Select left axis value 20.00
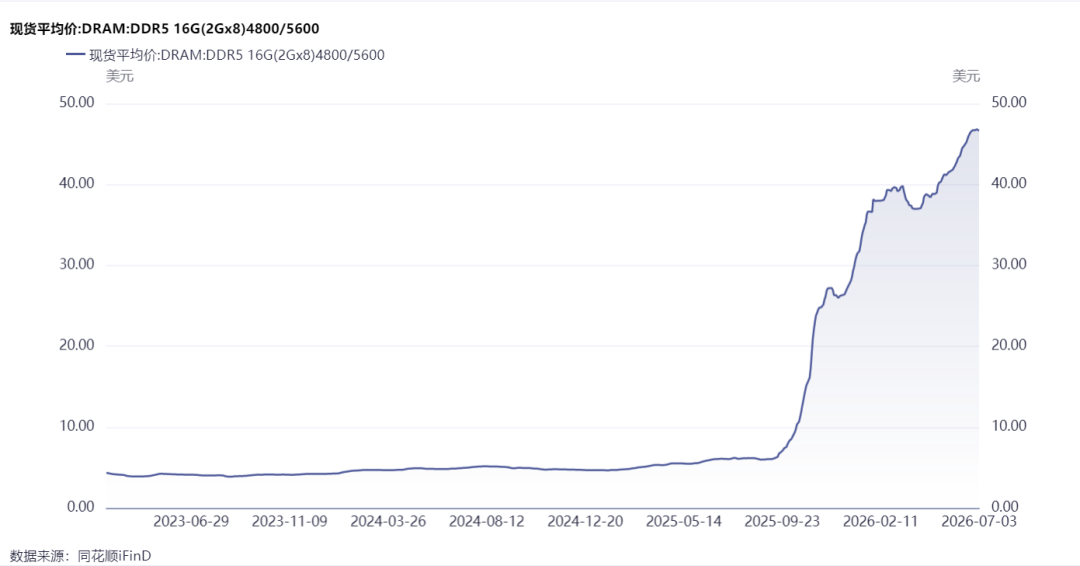1080x566 pixels. [x=76, y=345]
